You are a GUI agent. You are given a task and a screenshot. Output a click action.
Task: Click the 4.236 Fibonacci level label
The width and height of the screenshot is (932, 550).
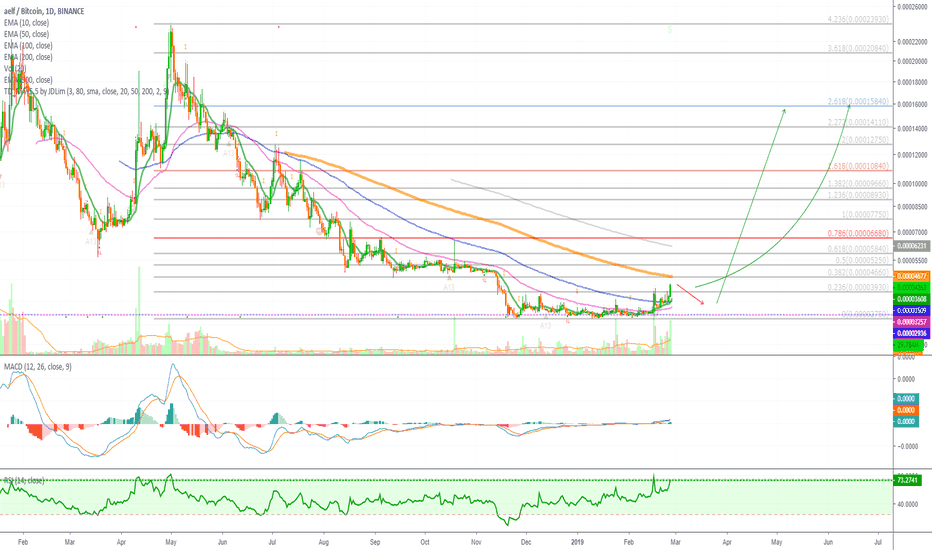point(858,19)
